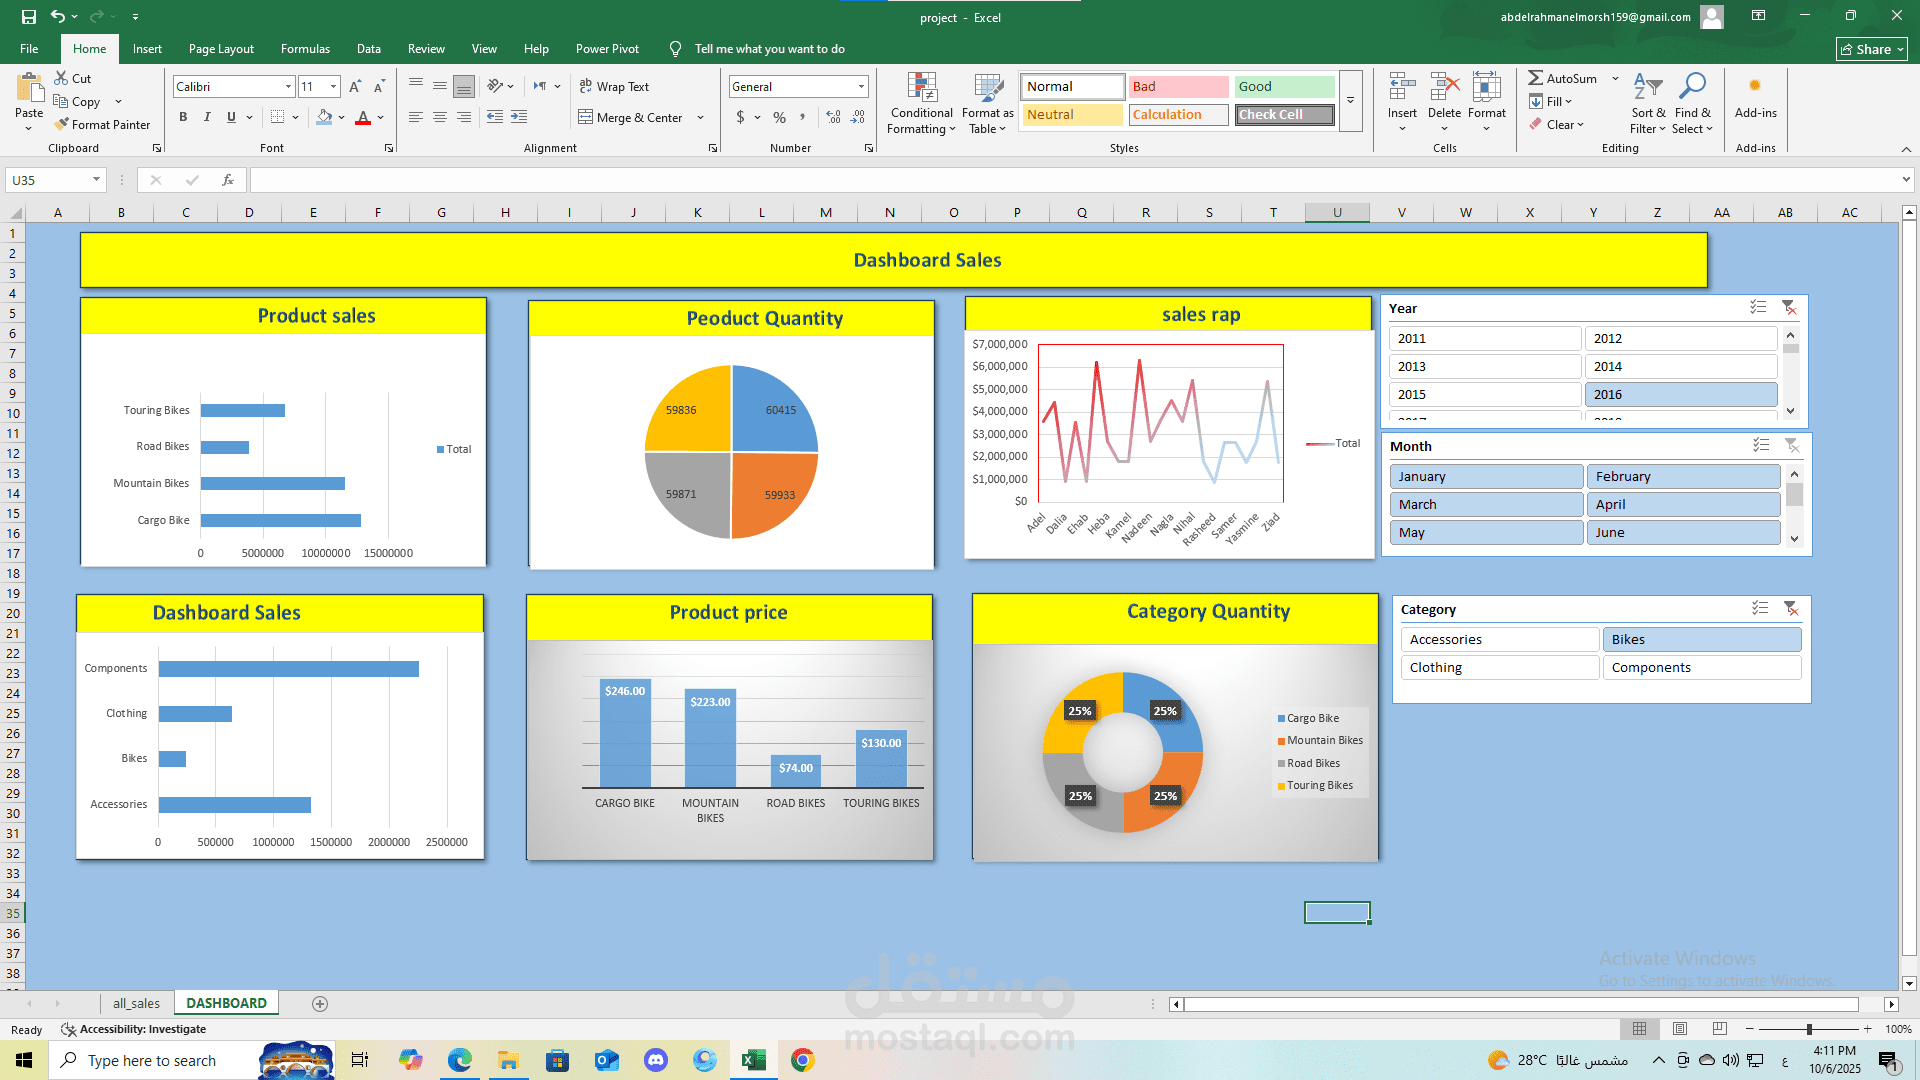
Task: Increase font size with the larger A icon
Action: click(355, 87)
